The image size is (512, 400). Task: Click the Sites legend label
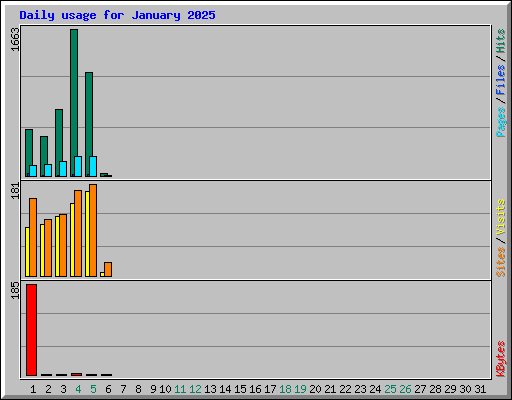tap(500, 262)
